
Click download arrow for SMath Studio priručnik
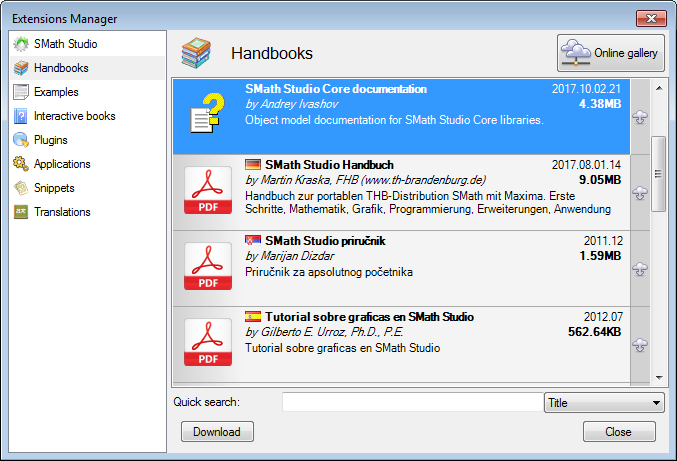tap(640, 268)
